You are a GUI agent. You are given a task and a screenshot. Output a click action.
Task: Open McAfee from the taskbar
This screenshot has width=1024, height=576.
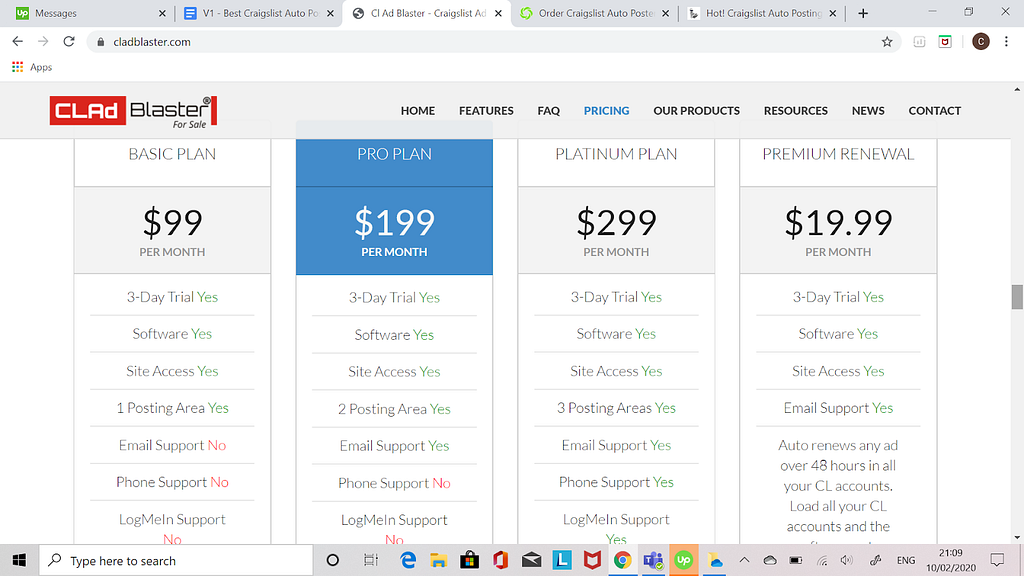592,560
